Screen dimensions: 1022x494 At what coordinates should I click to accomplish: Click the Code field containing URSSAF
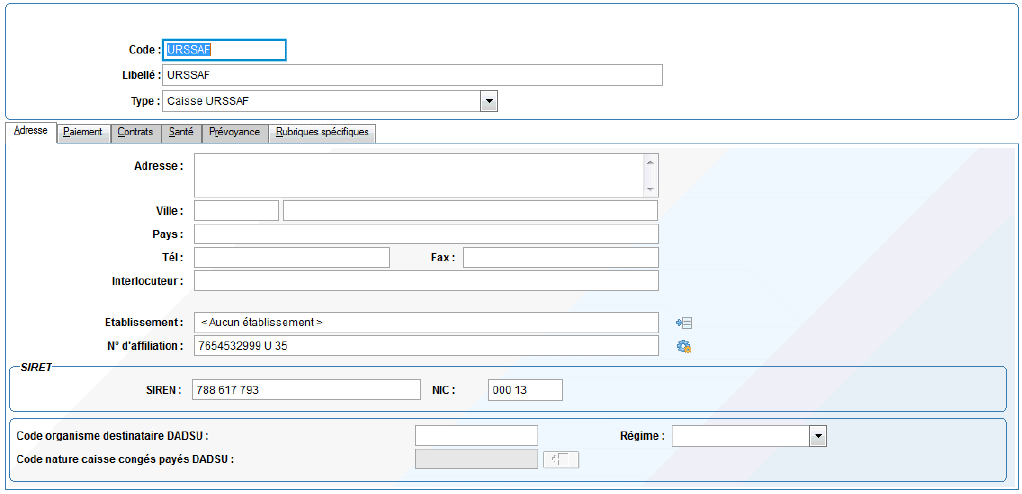pos(224,50)
